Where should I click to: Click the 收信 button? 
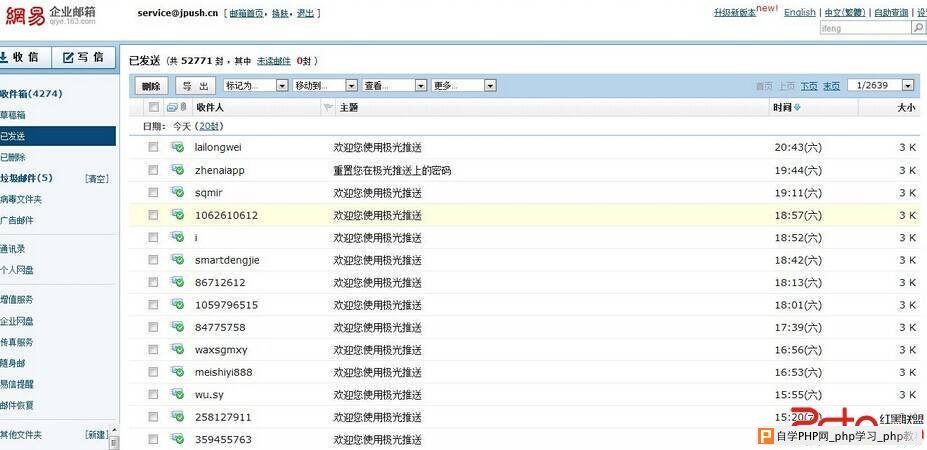click(25, 57)
